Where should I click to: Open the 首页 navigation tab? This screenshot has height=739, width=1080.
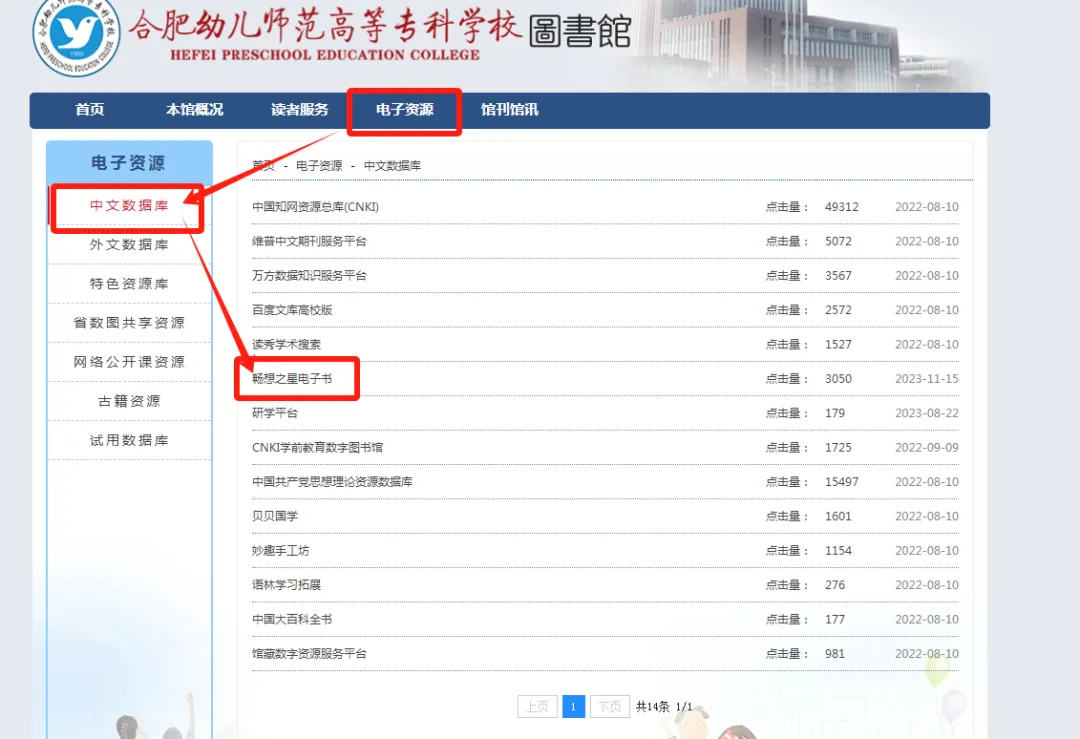coord(90,110)
